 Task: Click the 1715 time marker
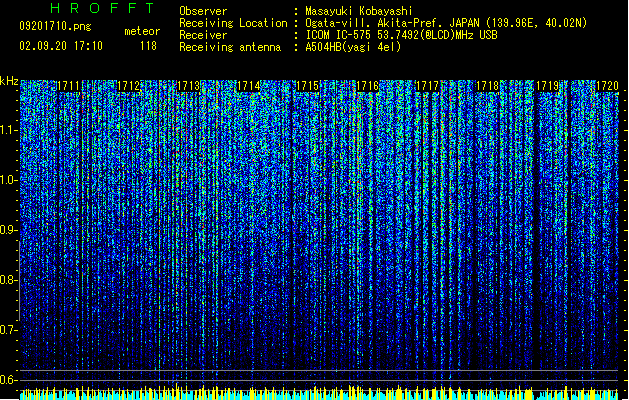[x=308, y=86]
